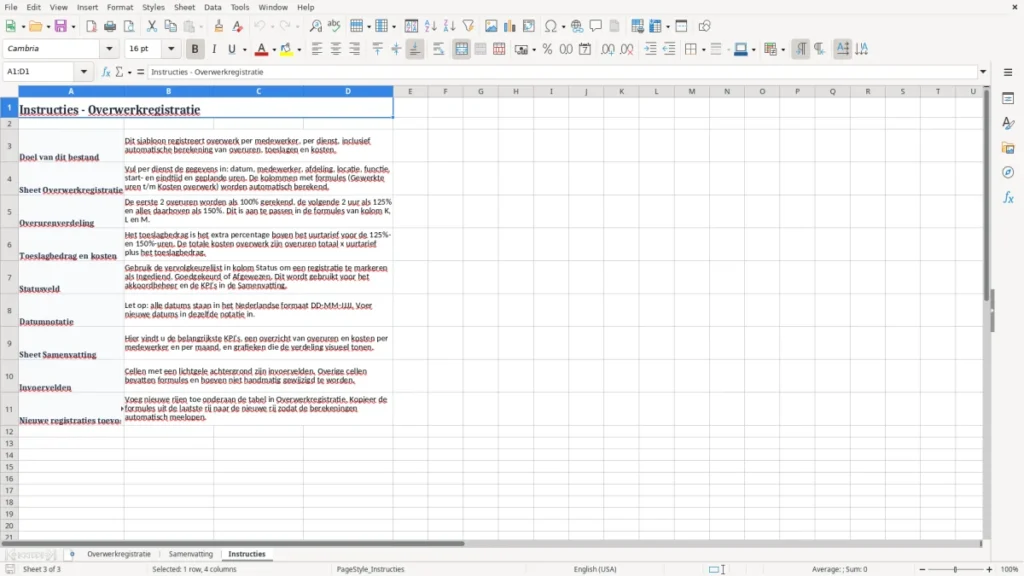Export directly as PDF icon
1024x576 pixels.
(91, 26)
